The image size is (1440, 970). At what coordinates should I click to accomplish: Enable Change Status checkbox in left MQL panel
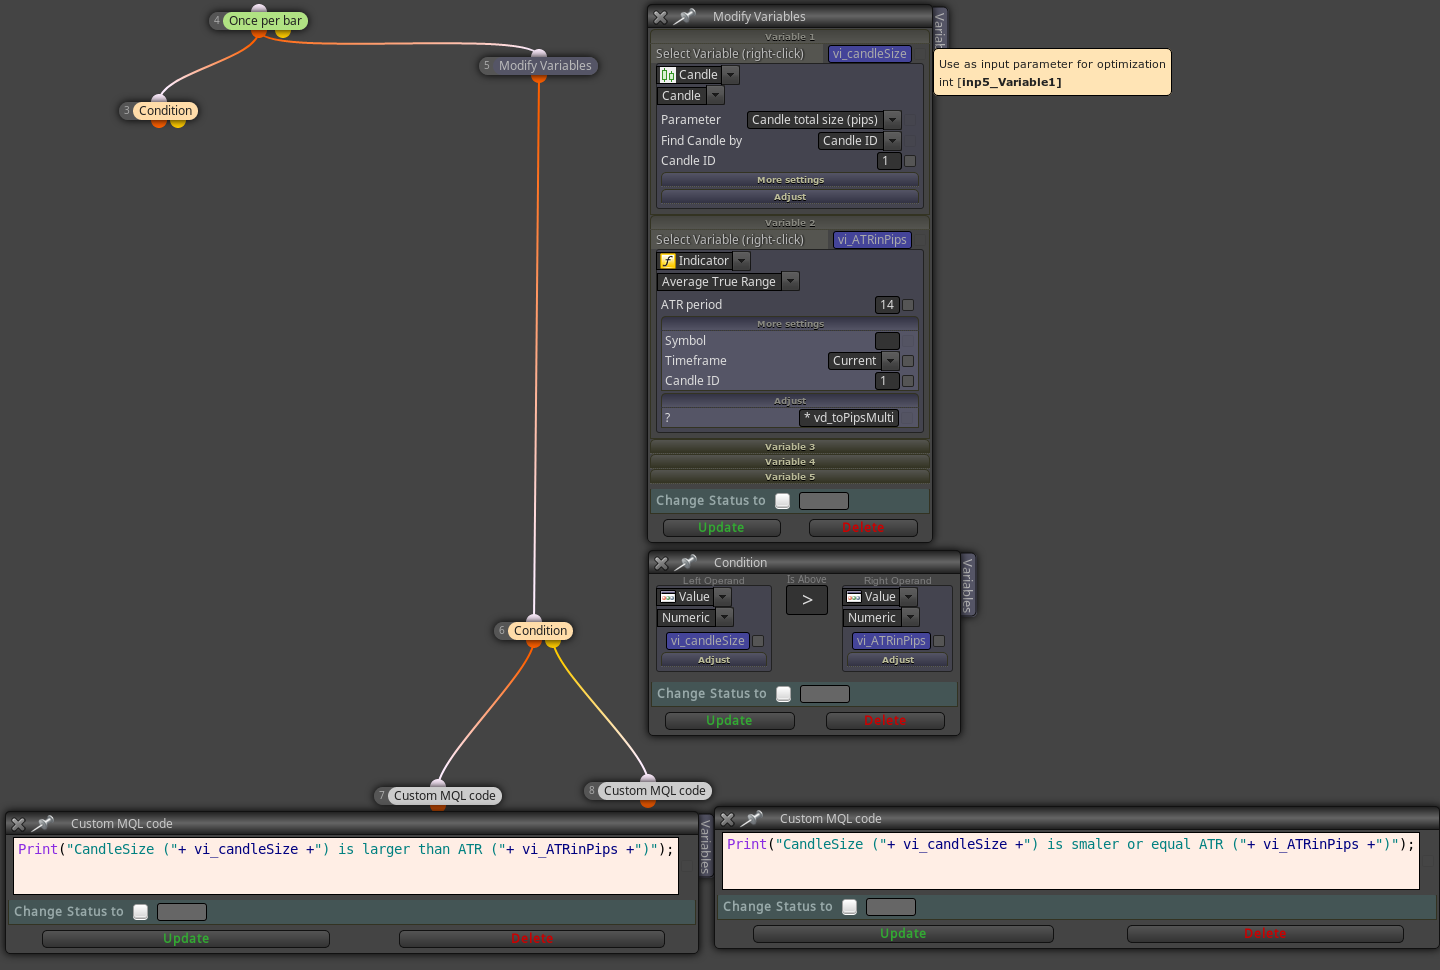pos(141,912)
